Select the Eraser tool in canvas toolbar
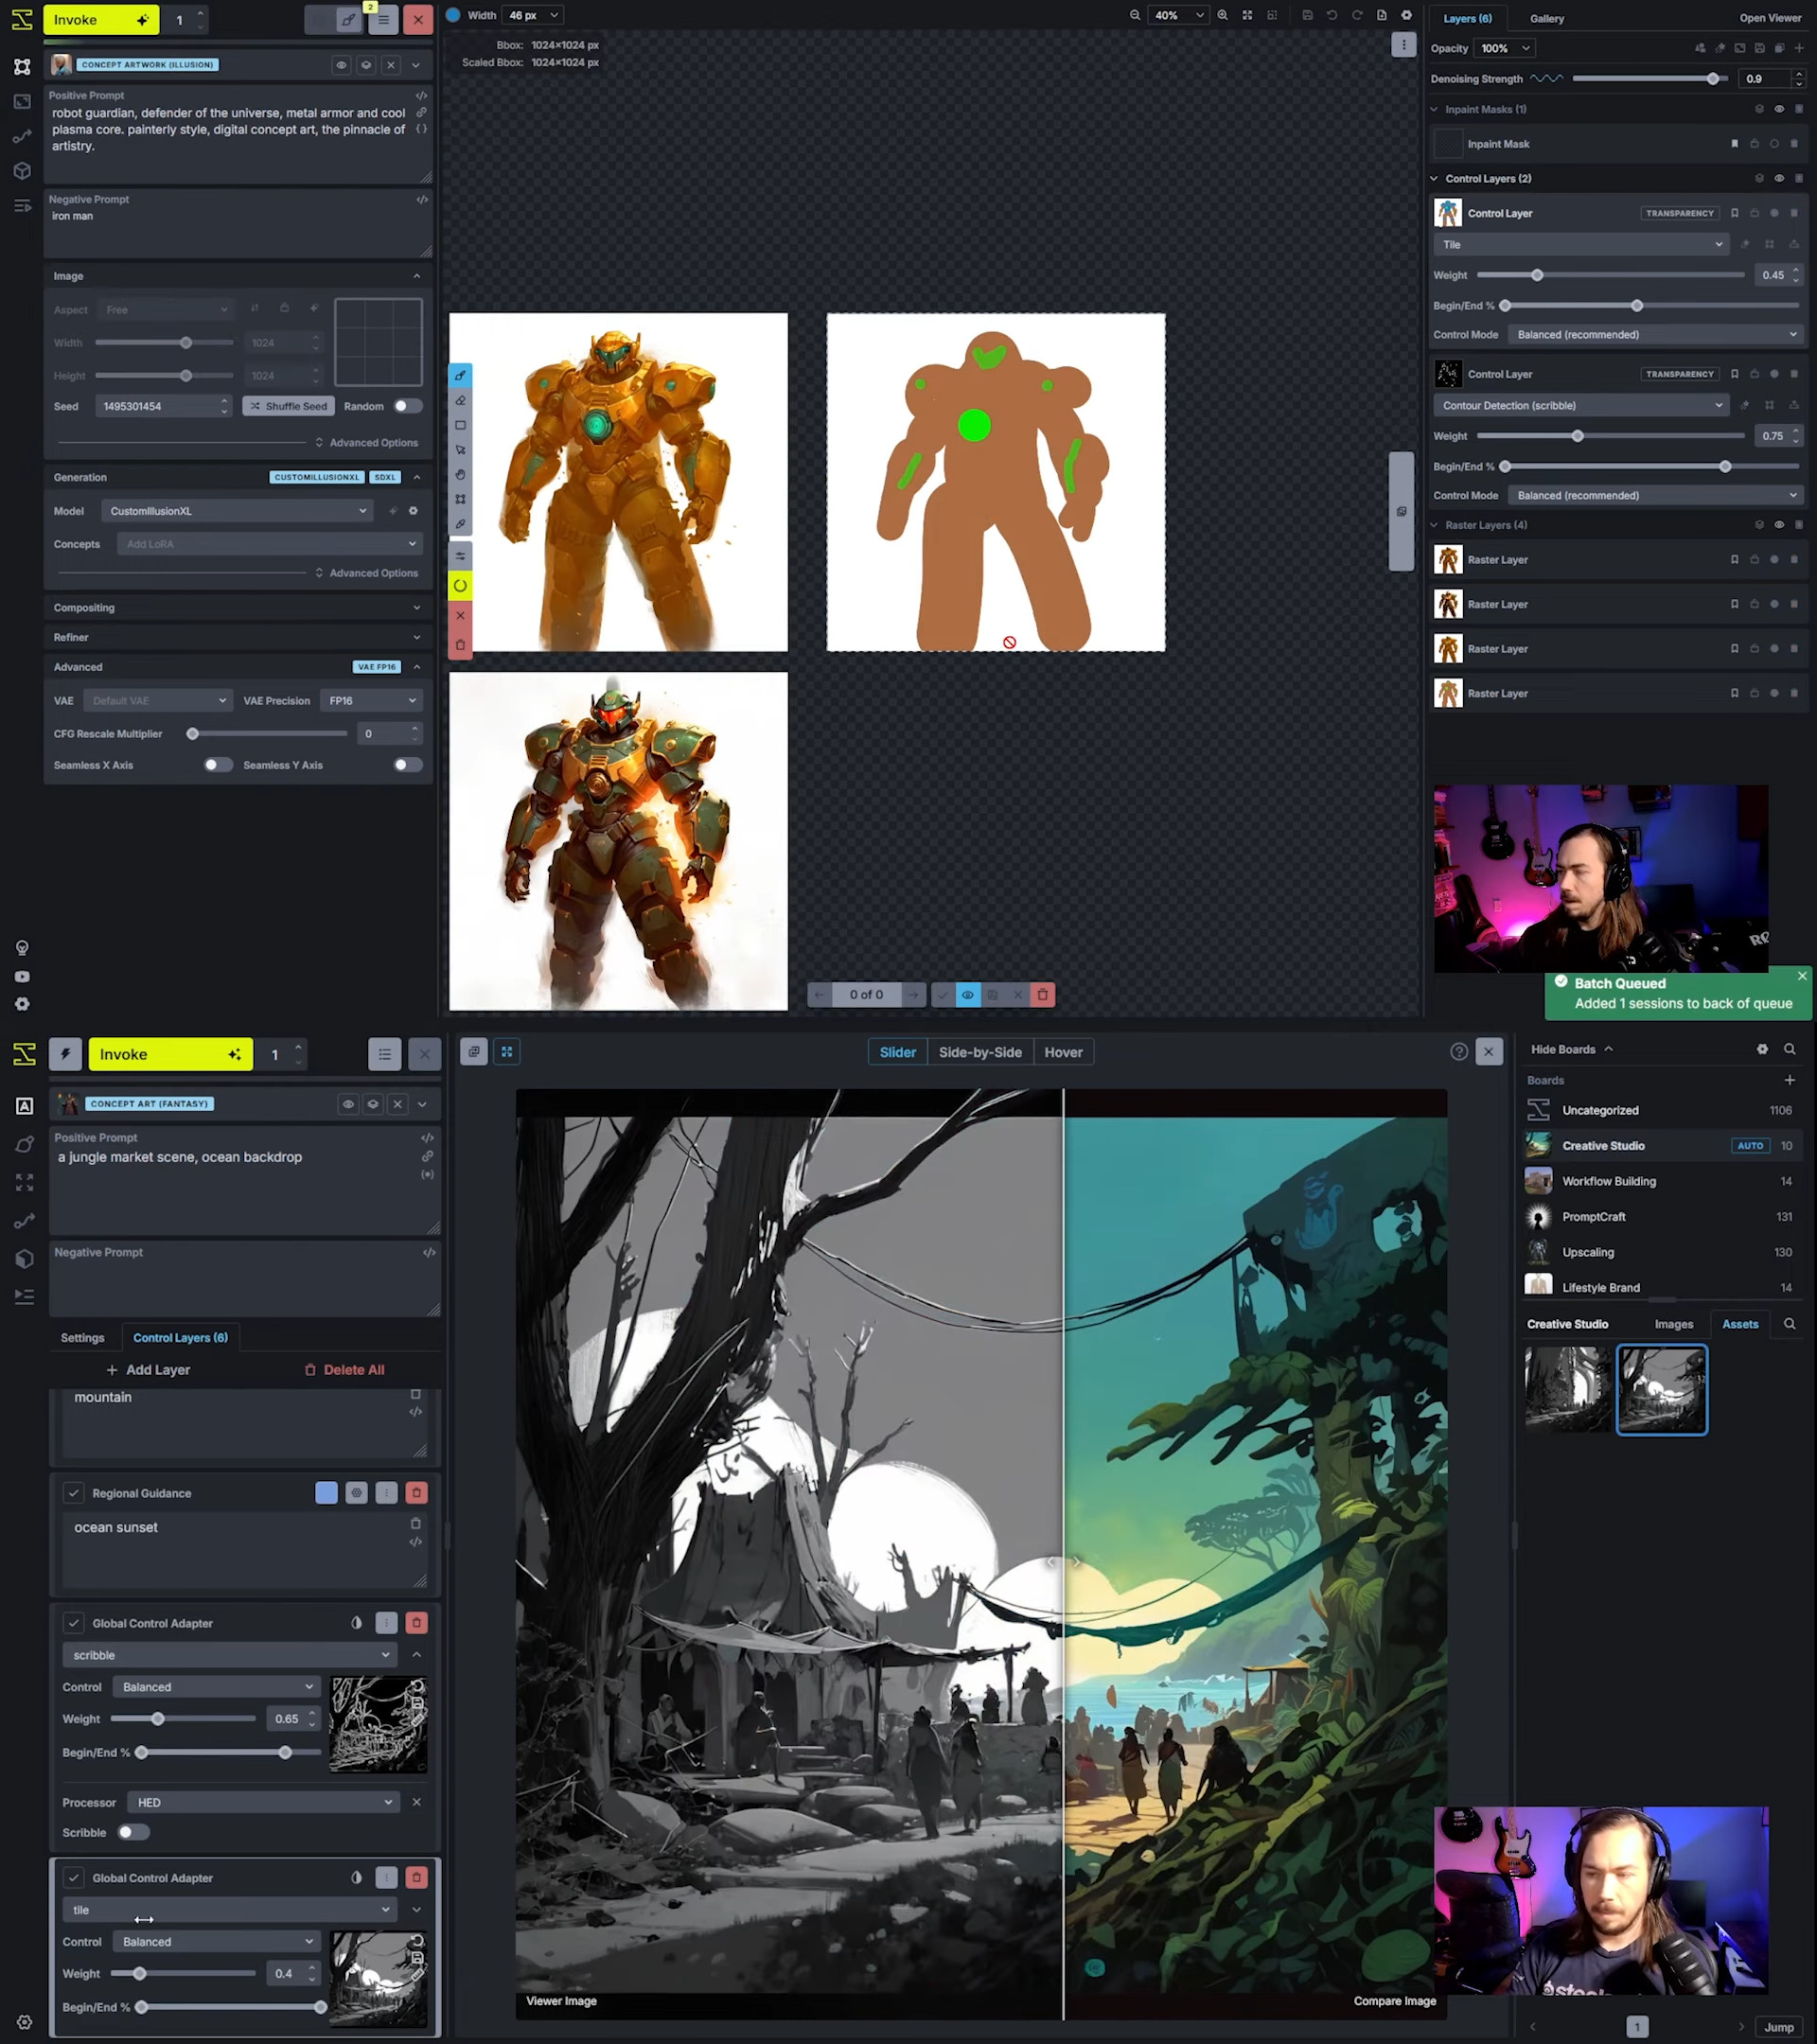 tap(460, 400)
